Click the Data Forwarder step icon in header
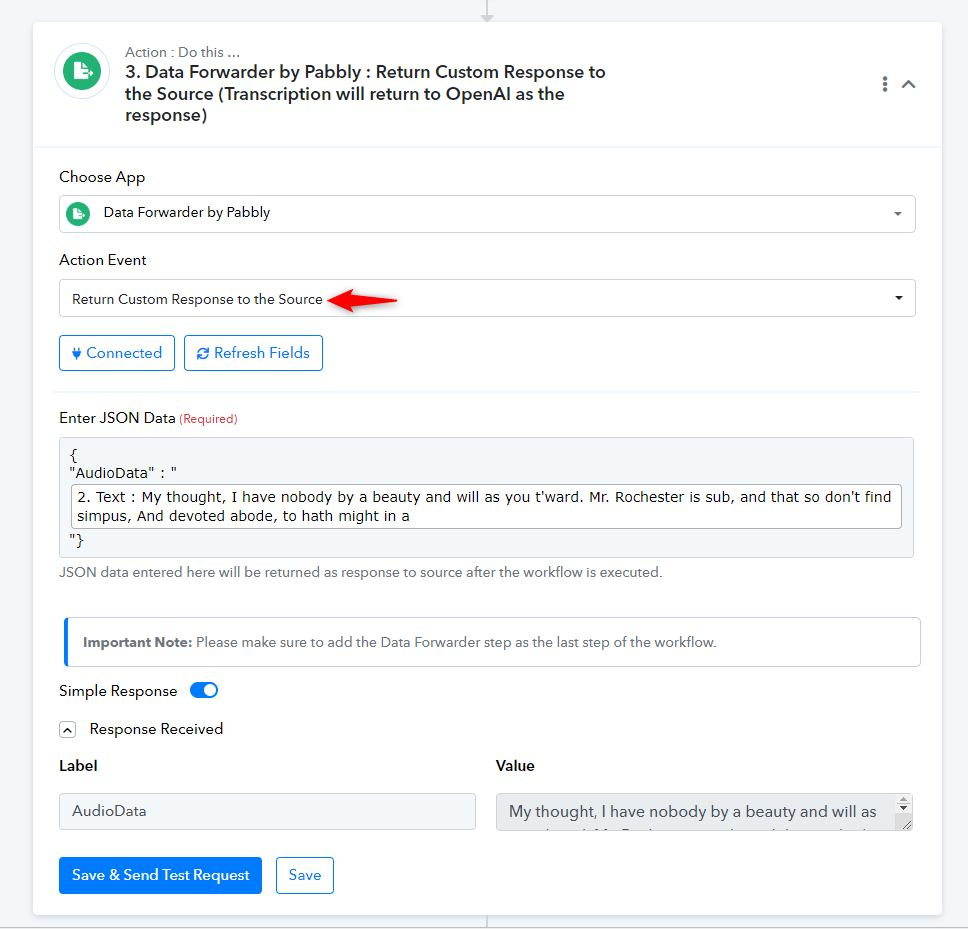 pos(82,72)
